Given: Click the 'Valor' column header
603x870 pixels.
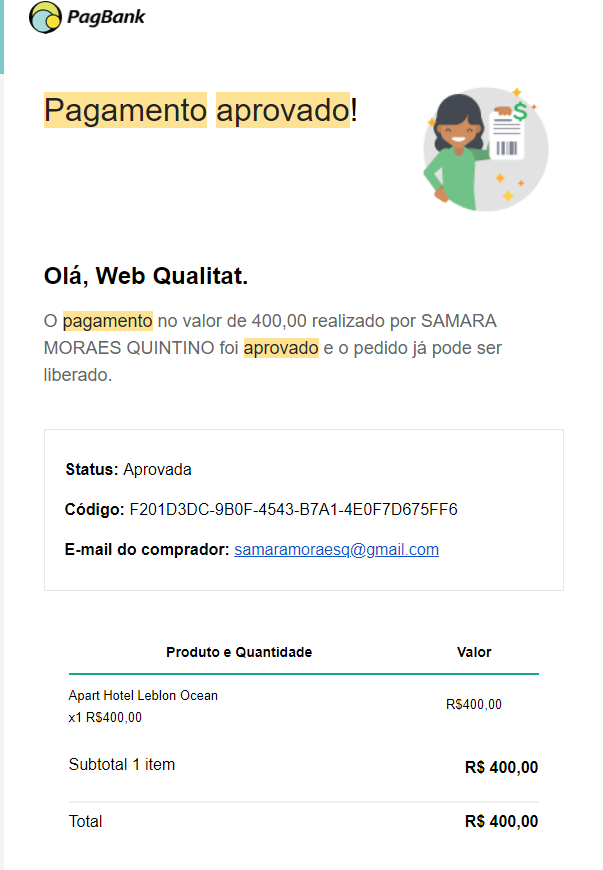Looking at the screenshot, I should click(x=474, y=652).
